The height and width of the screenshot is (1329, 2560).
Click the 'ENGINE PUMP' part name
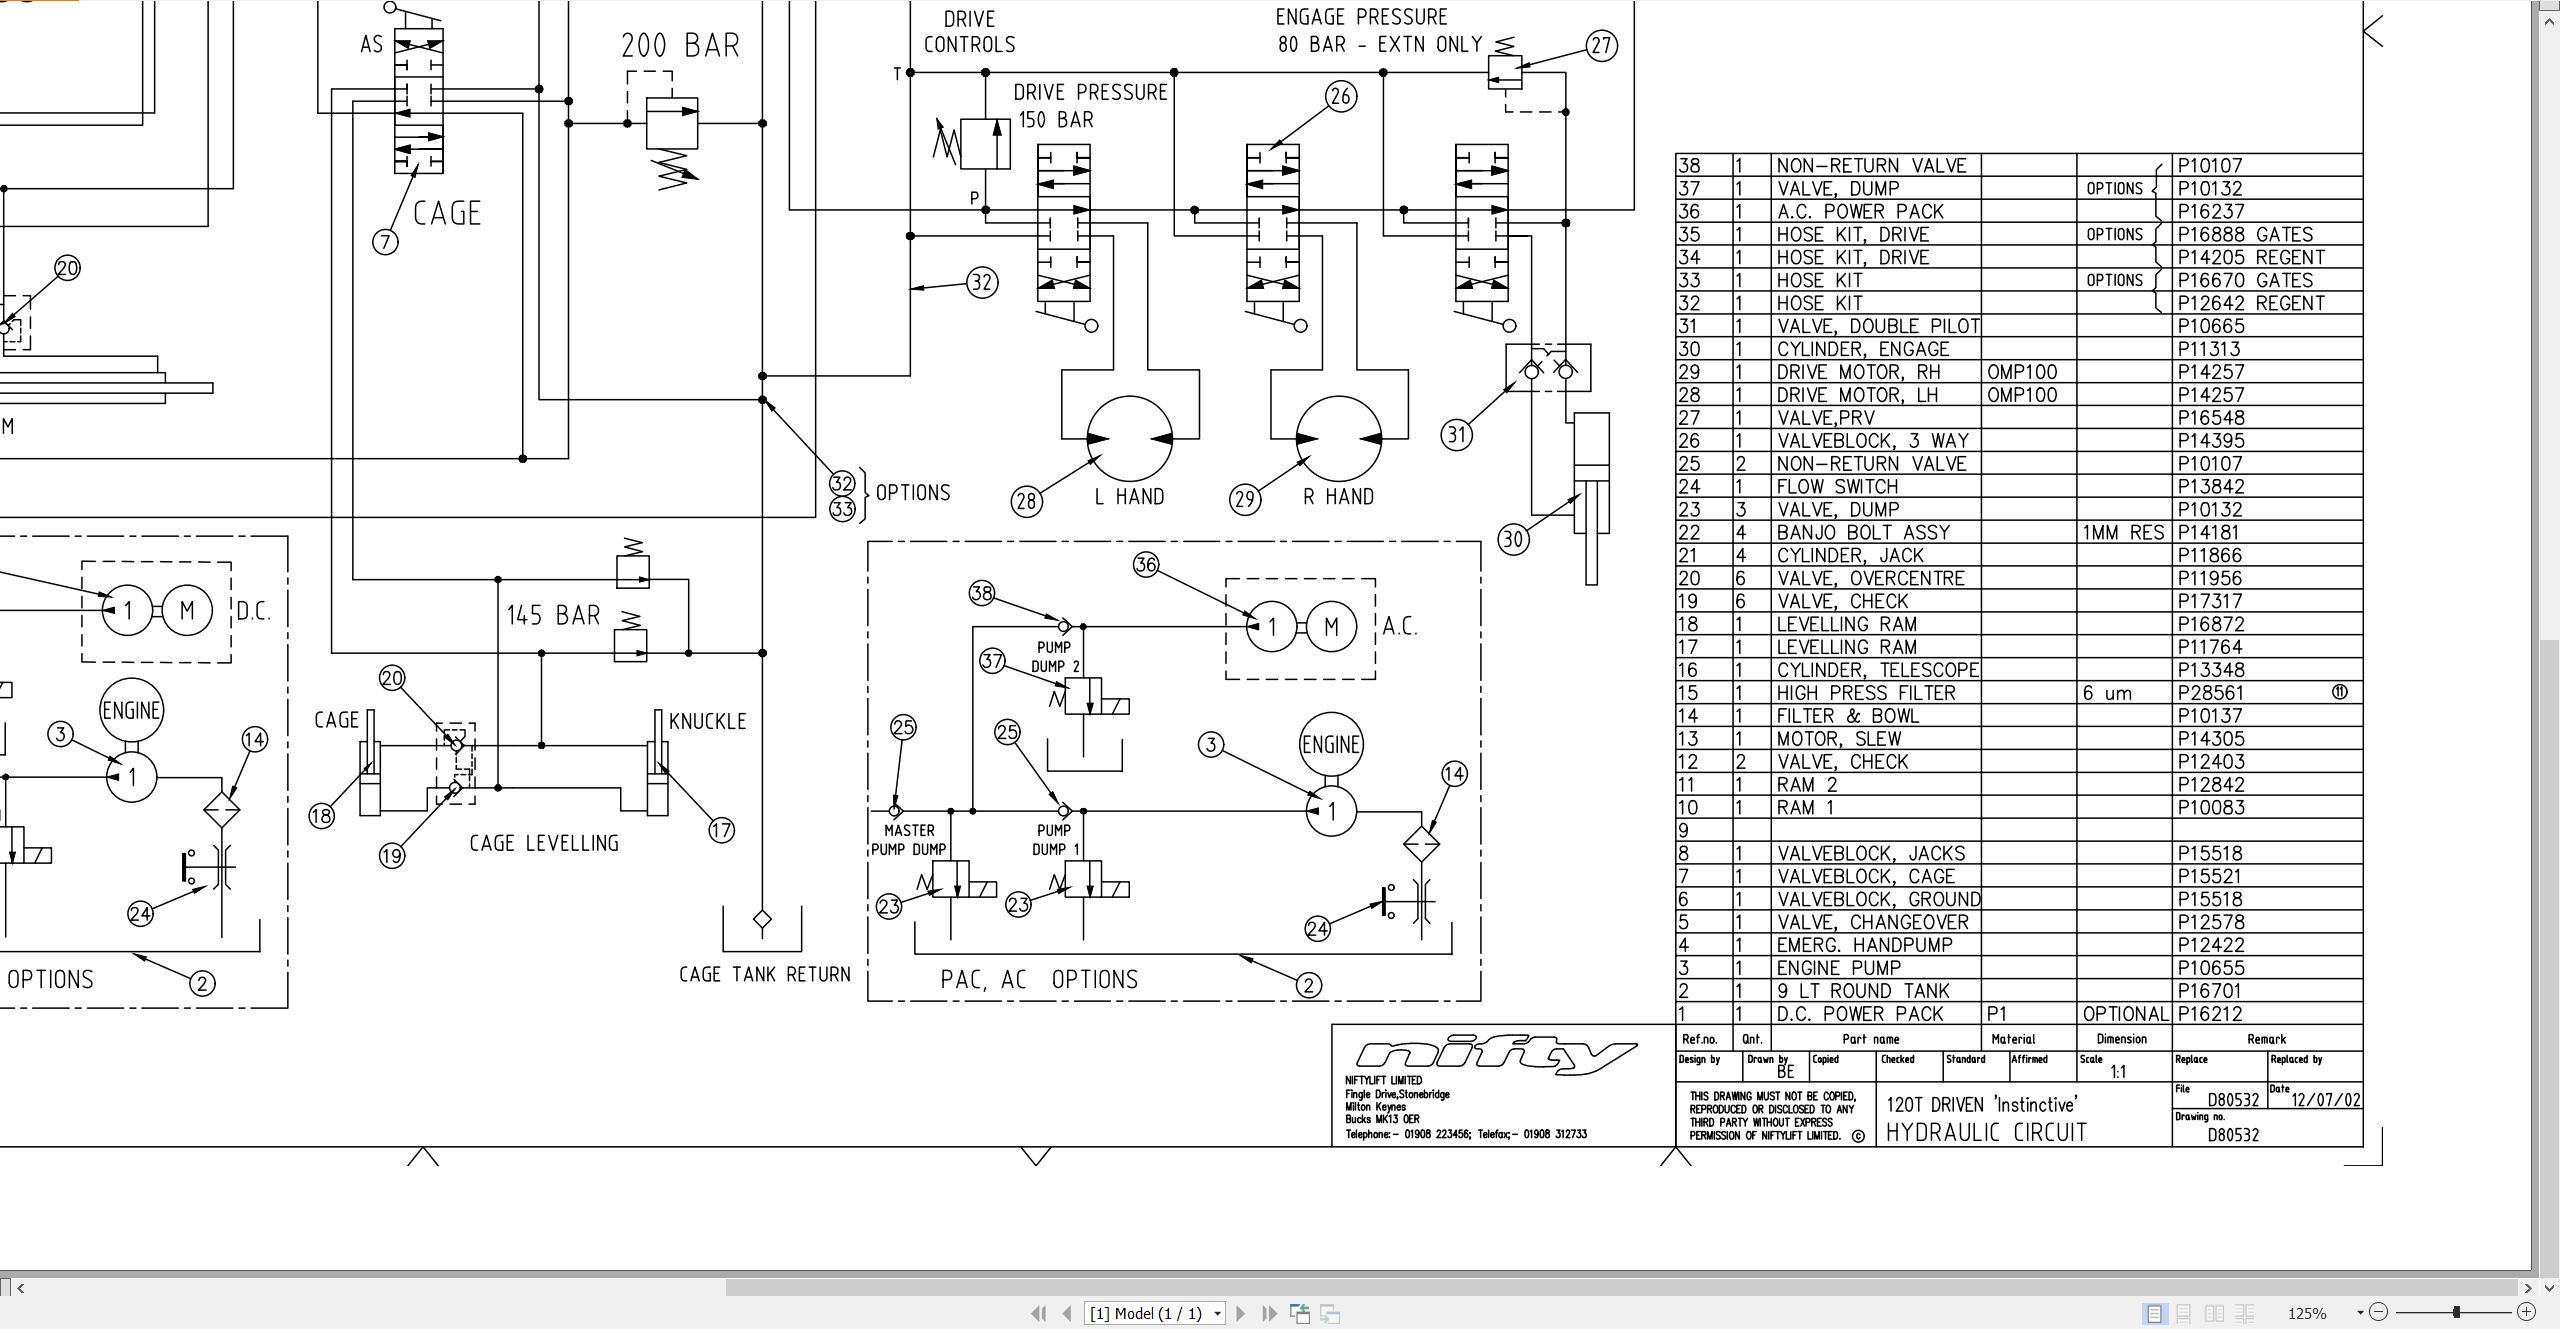[1841, 967]
